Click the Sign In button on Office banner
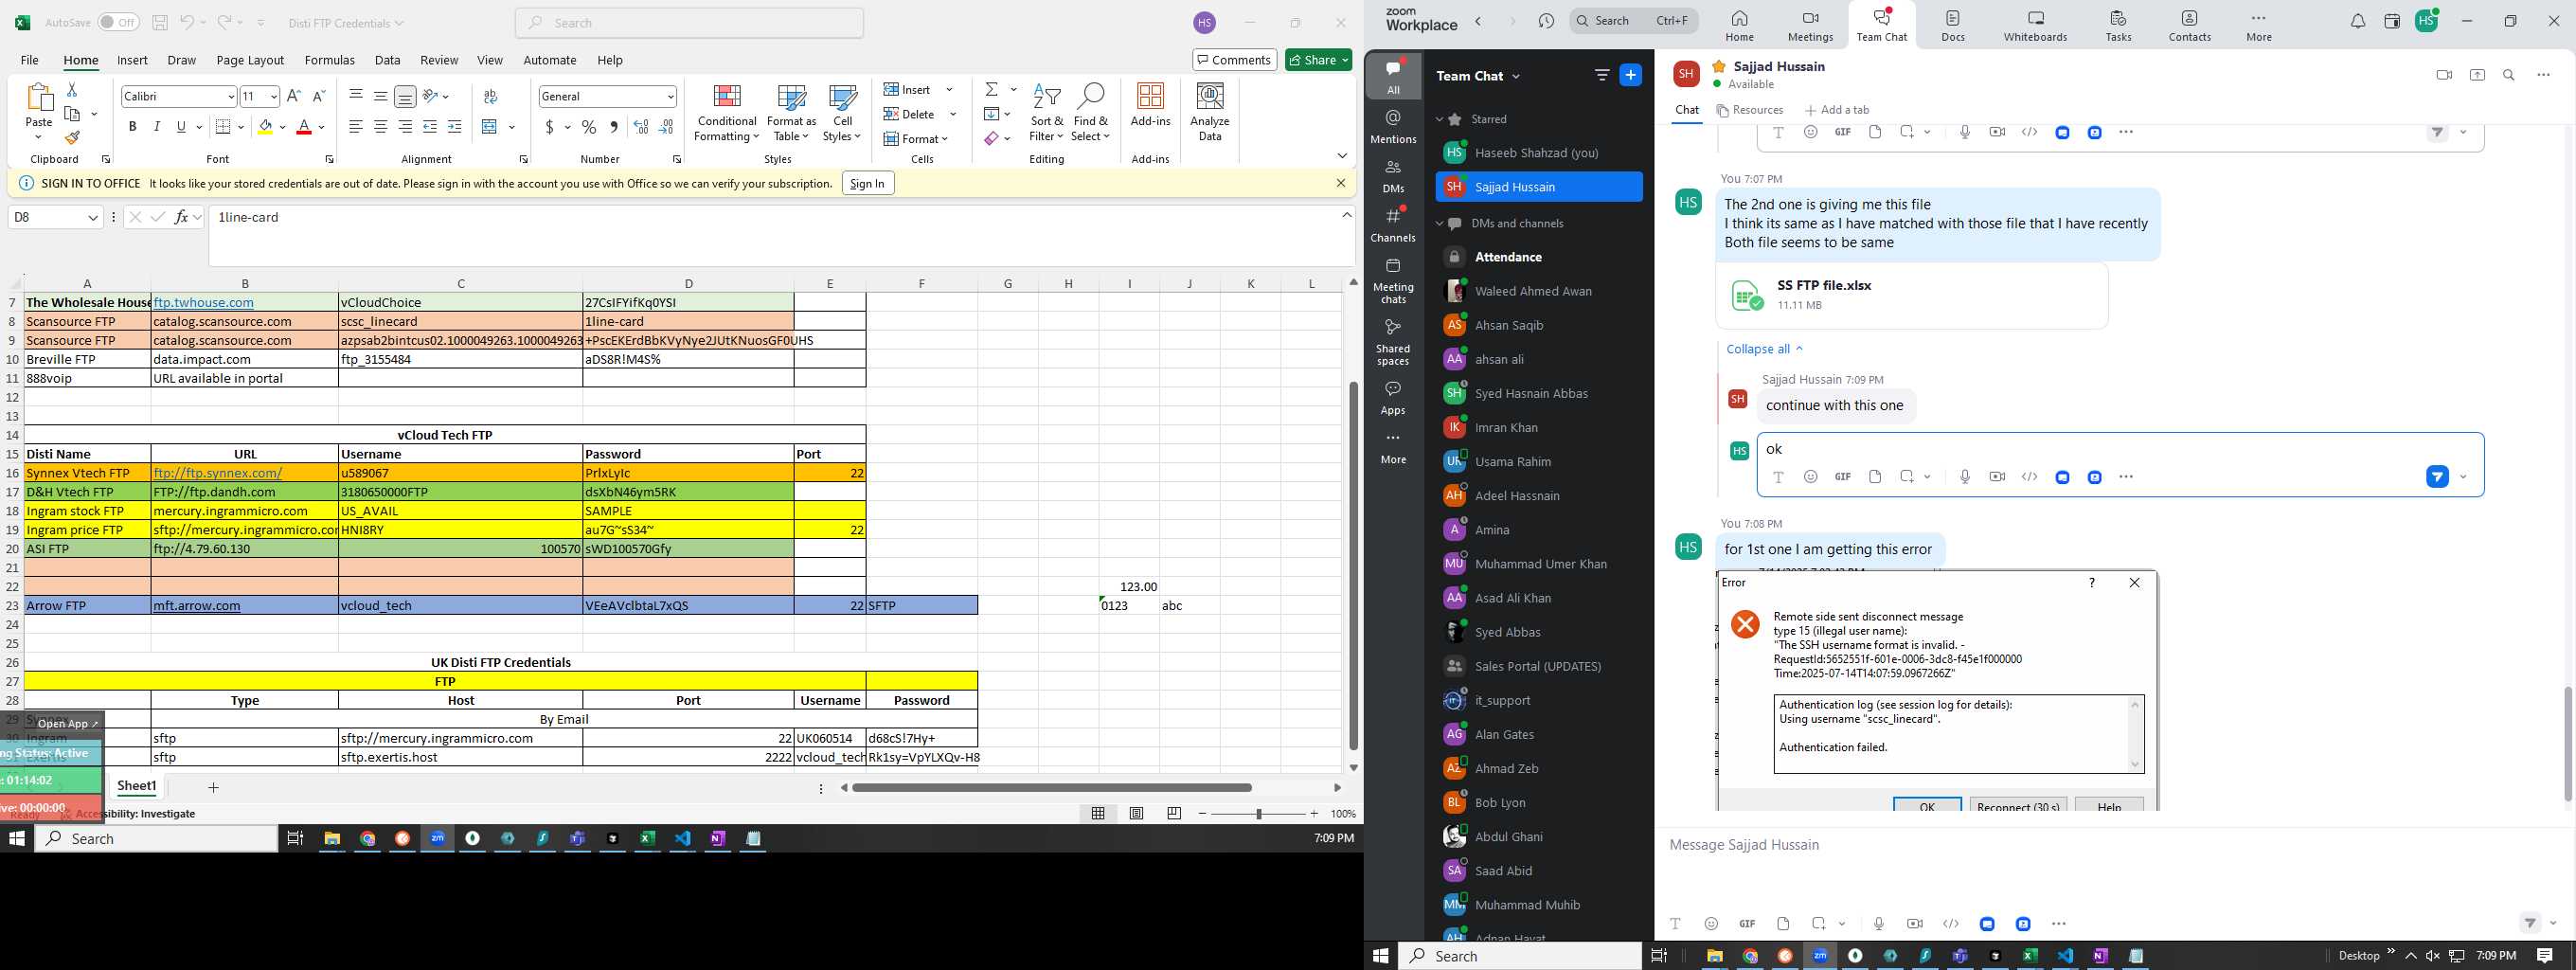The width and height of the screenshot is (2576, 970). pyautogui.click(x=867, y=183)
